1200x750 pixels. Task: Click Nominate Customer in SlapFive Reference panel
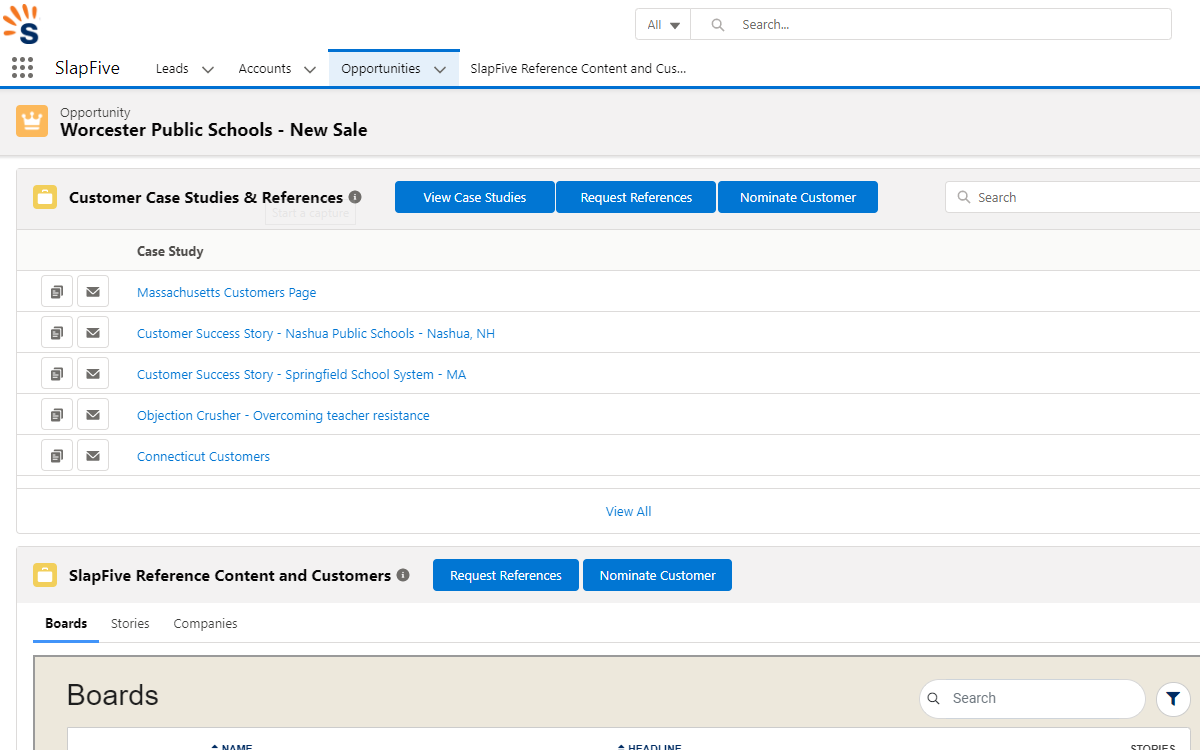(658, 575)
